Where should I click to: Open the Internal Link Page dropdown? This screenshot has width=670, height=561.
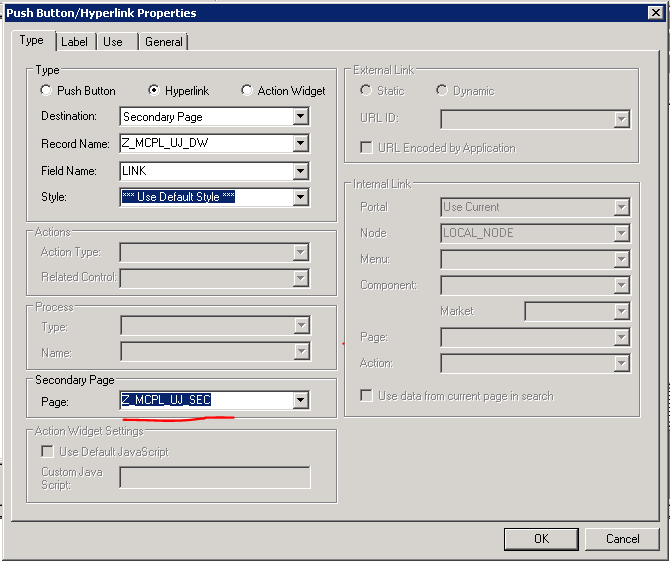tap(622, 338)
